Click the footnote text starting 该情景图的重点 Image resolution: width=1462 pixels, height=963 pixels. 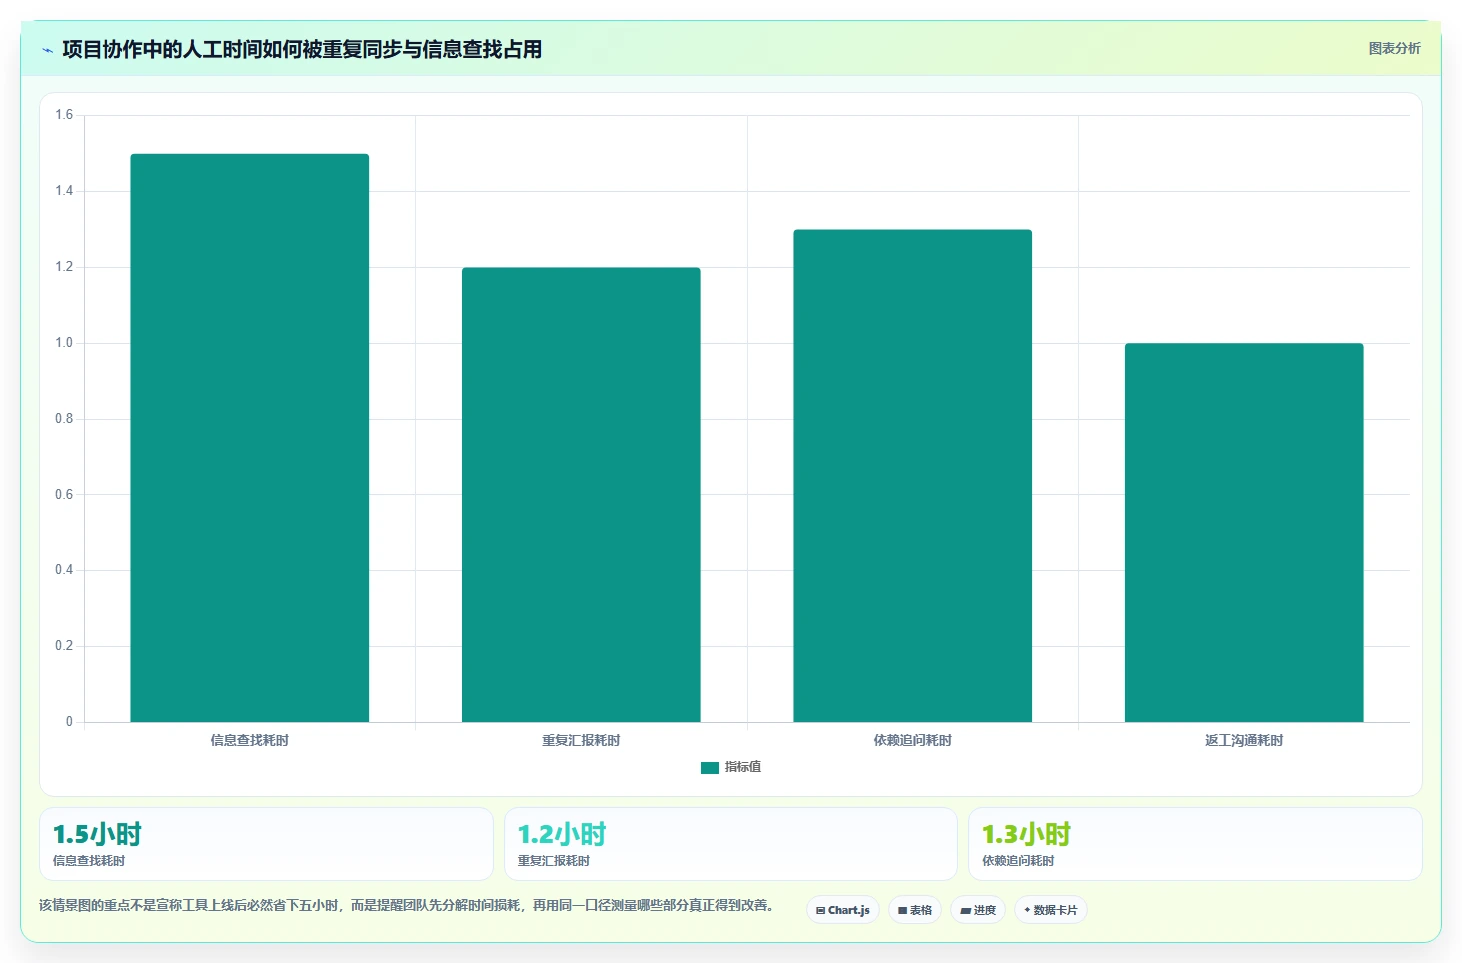pos(406,905)
